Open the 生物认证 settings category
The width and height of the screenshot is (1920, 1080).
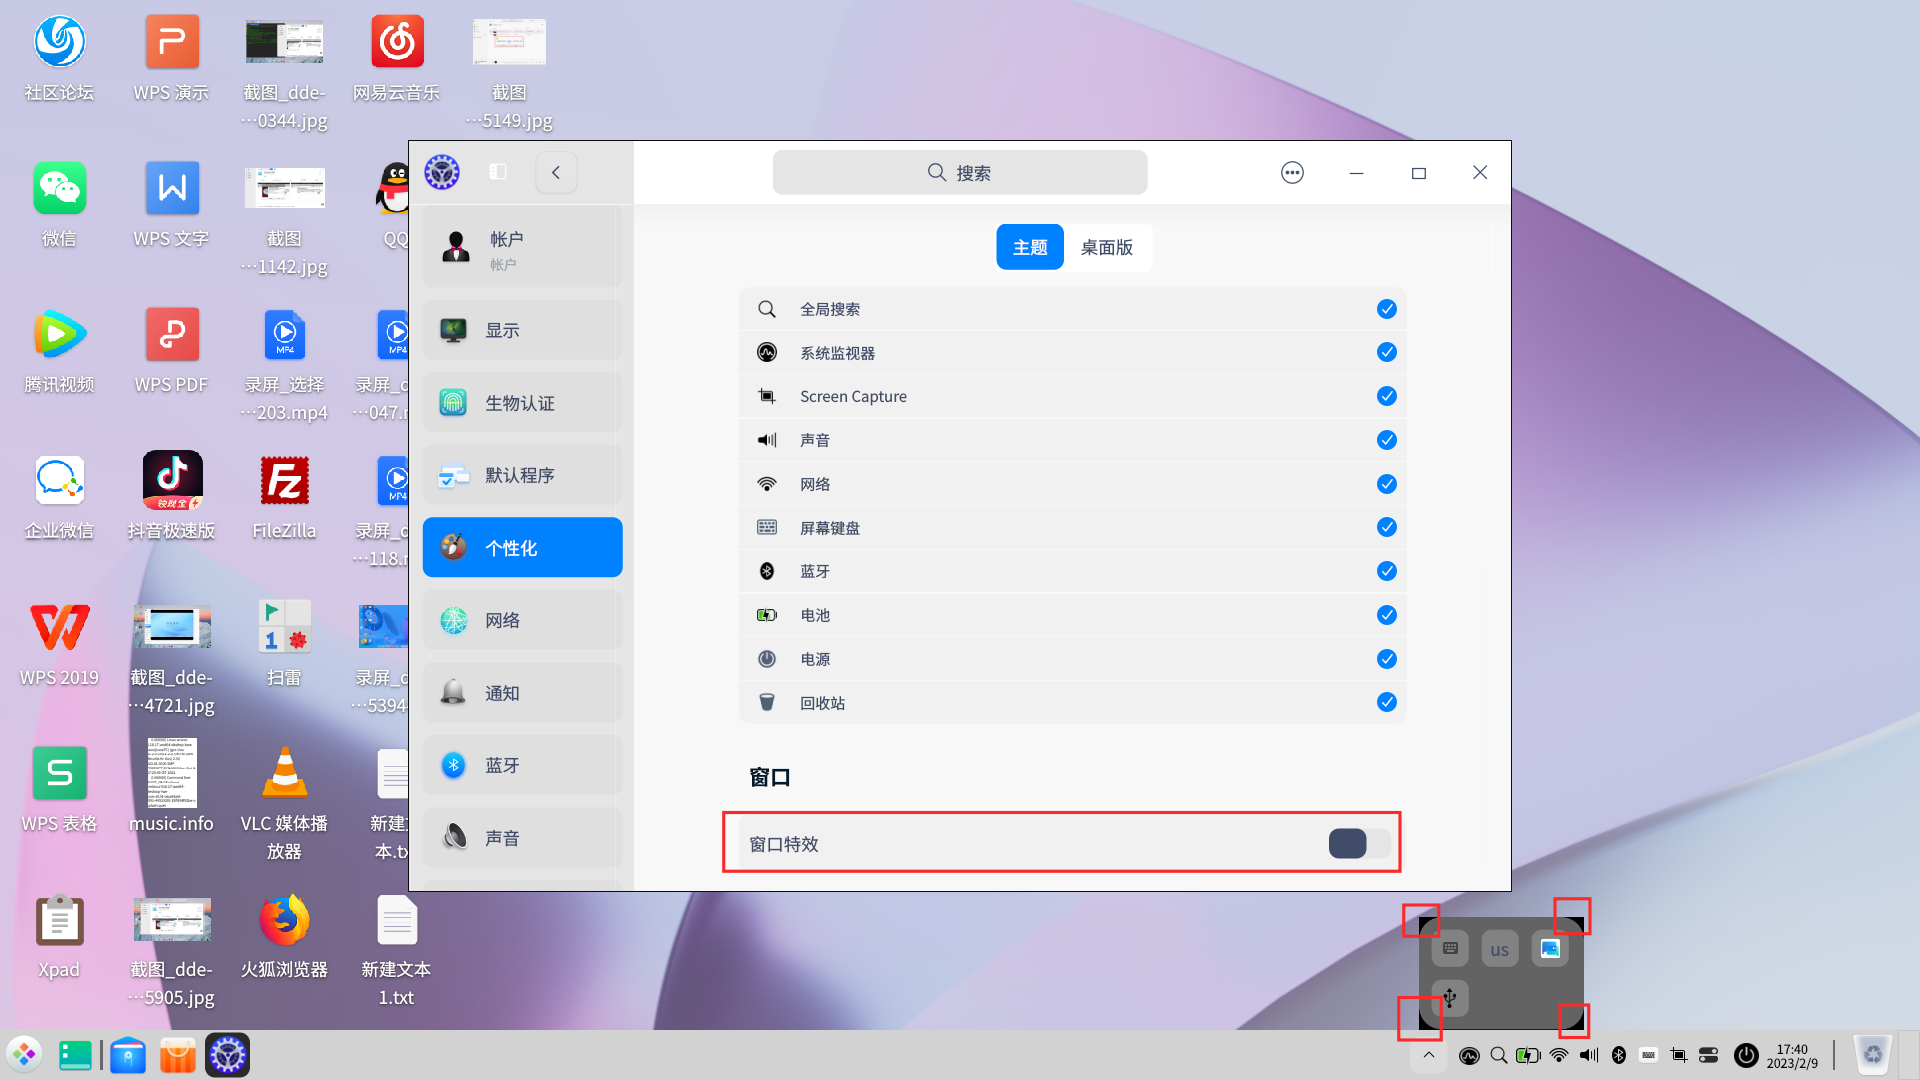coord(522,403)
